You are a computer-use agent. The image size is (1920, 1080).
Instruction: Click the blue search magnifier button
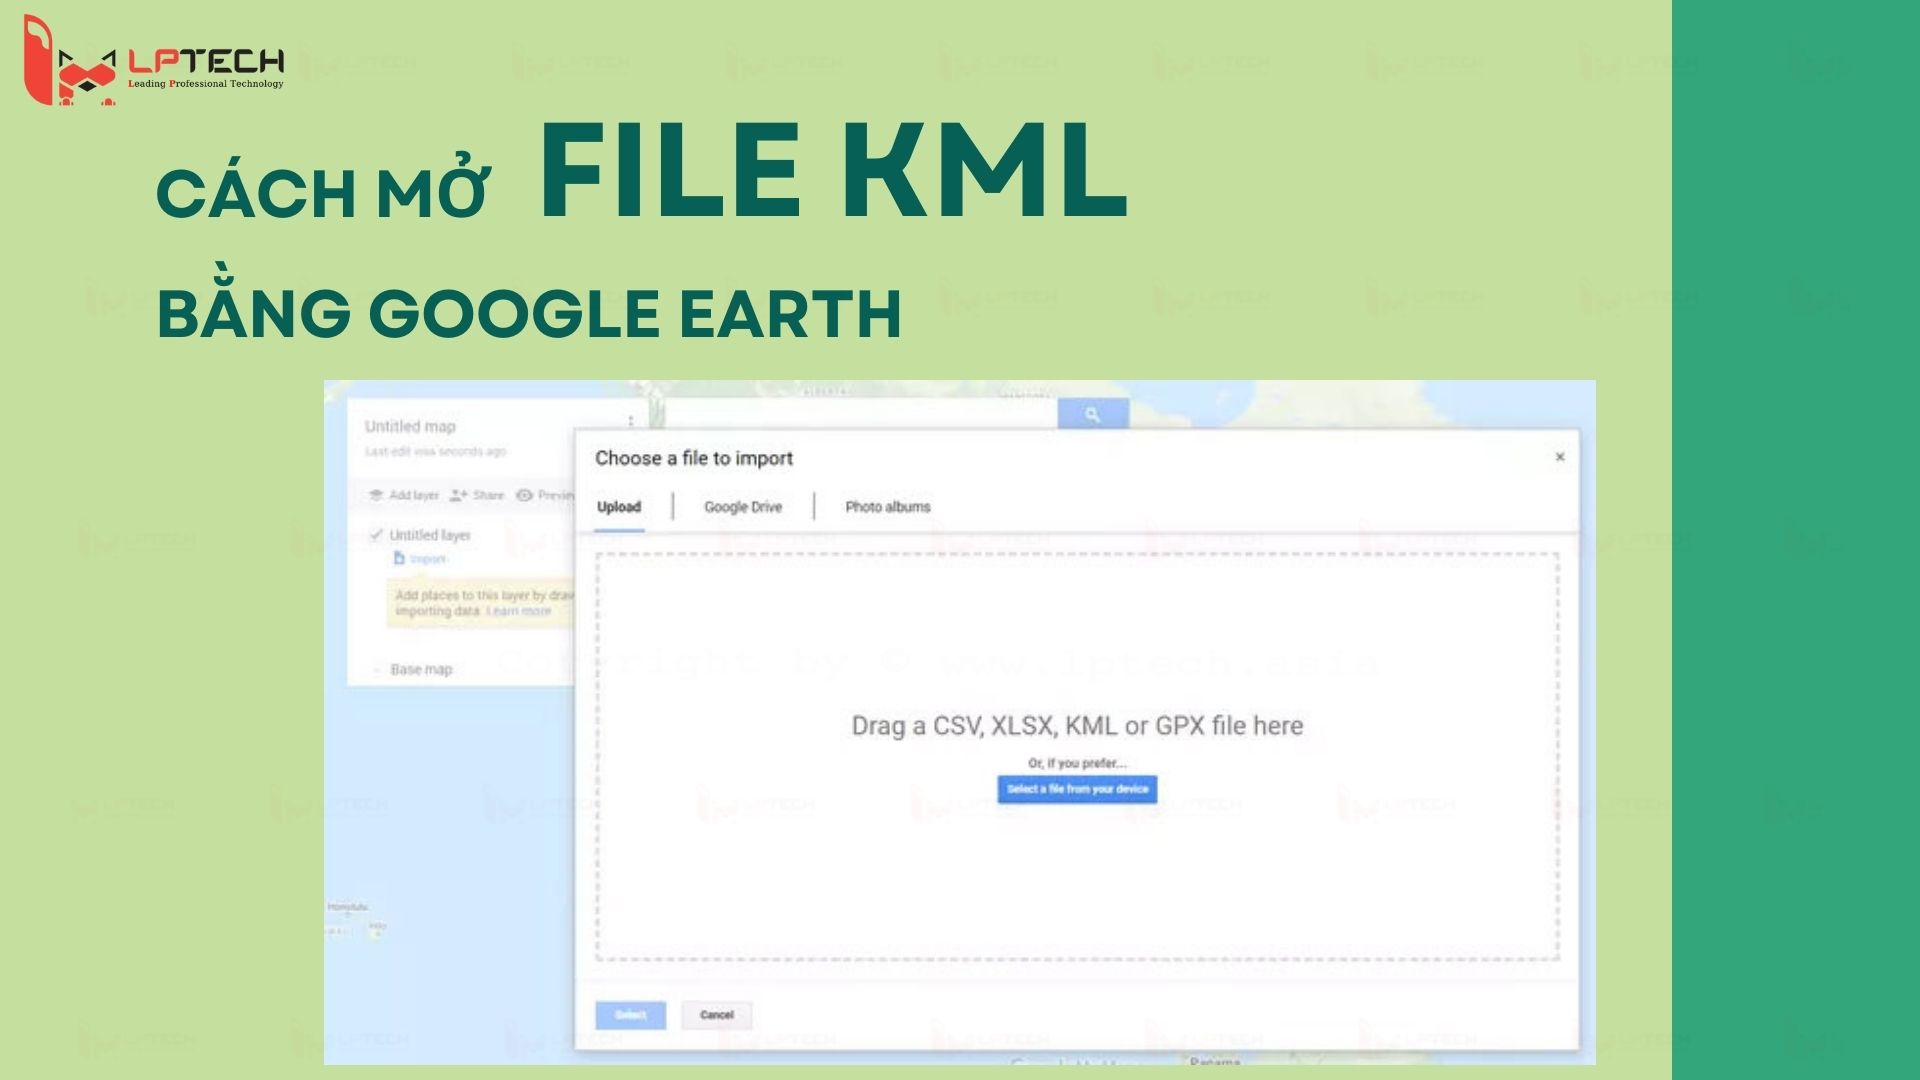(x=1093, y=413)
